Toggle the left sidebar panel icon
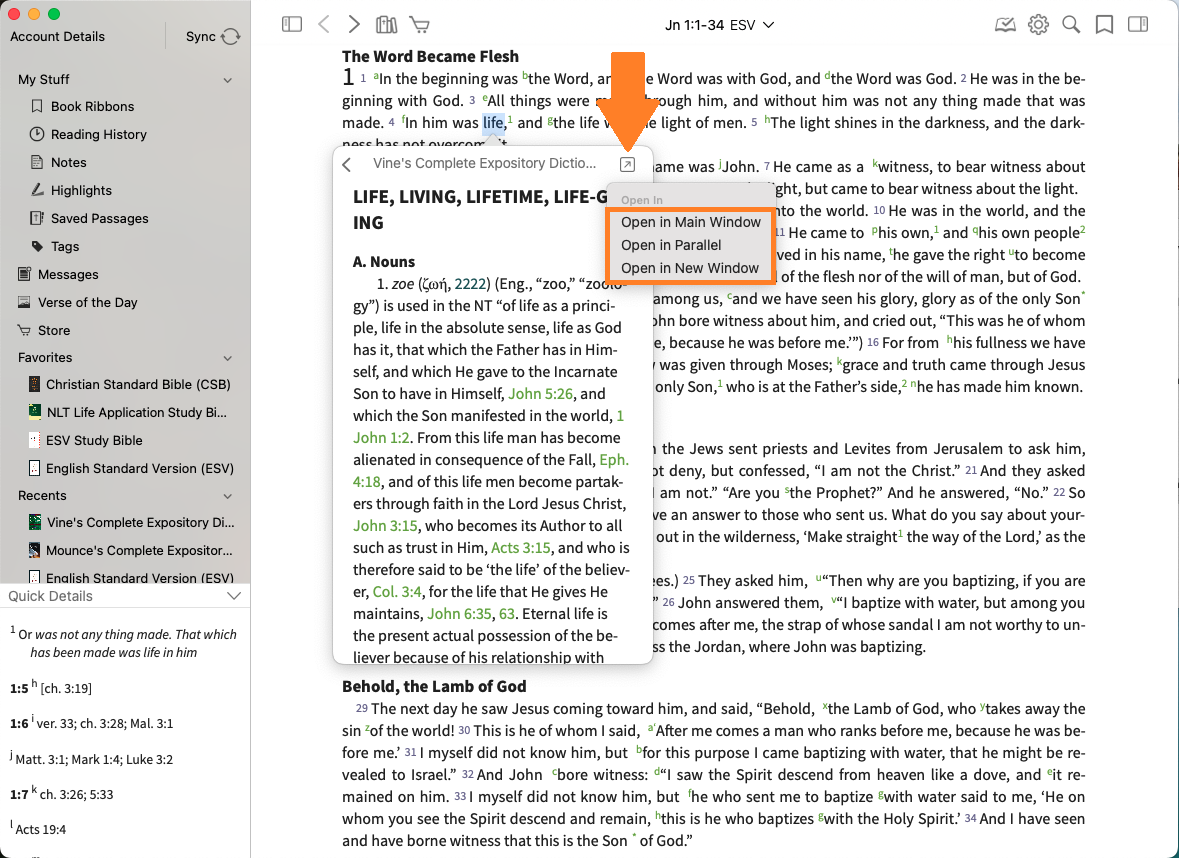The width and height of the screenshot is (1179, 858). [292, 24]
